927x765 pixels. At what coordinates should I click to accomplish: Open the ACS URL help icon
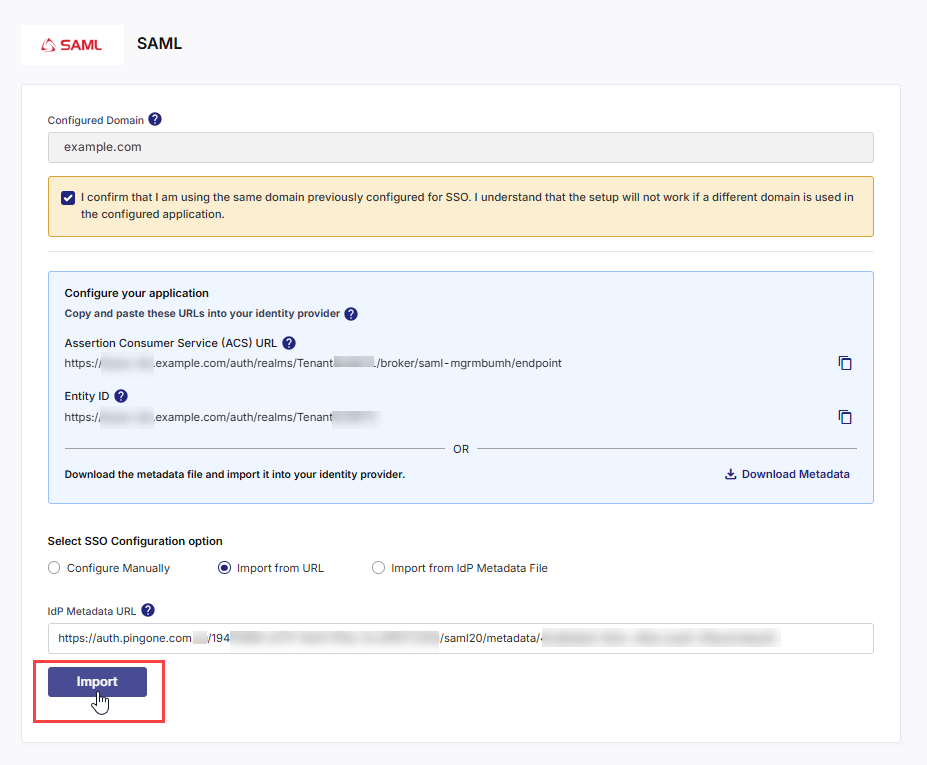click(288, 343)
